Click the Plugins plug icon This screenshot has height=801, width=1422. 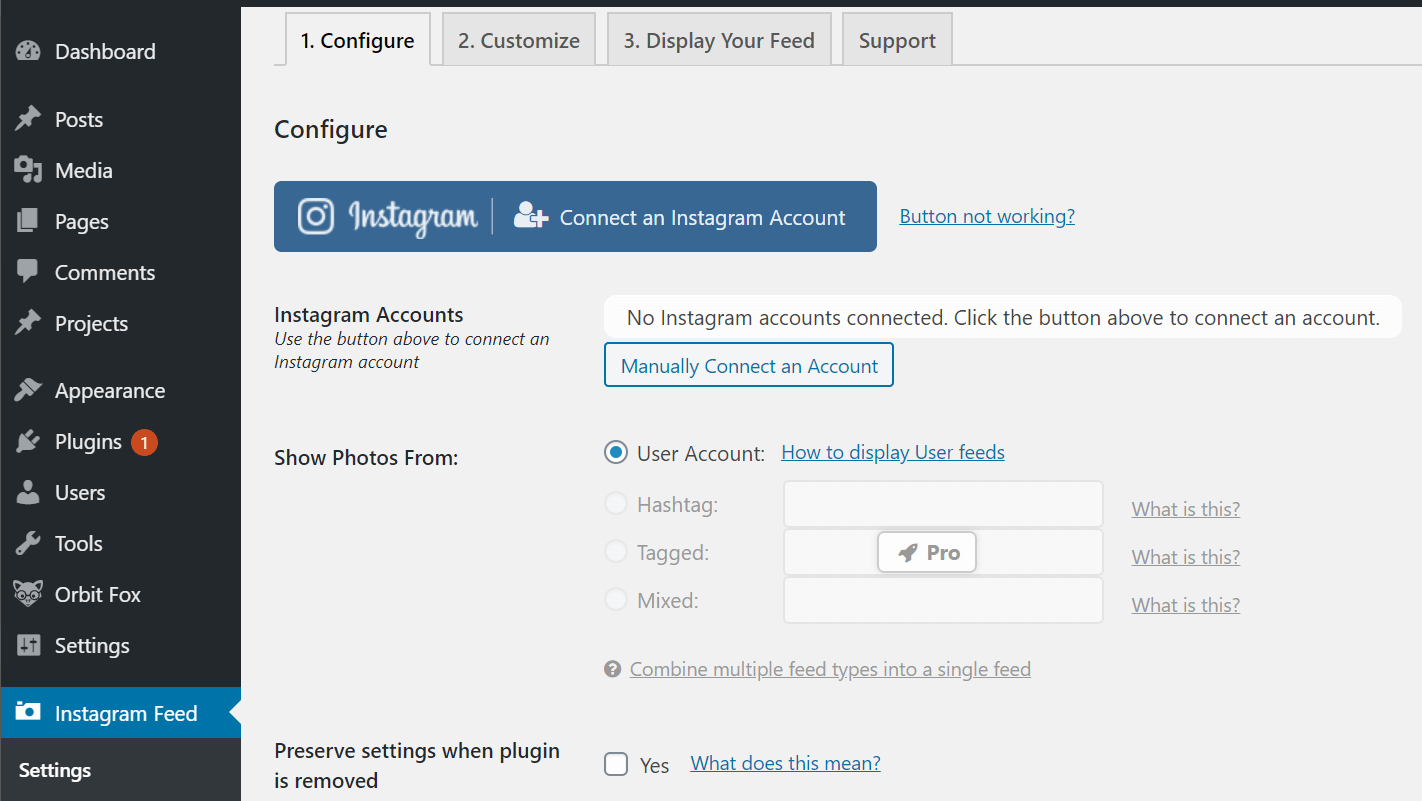point(28,442)
